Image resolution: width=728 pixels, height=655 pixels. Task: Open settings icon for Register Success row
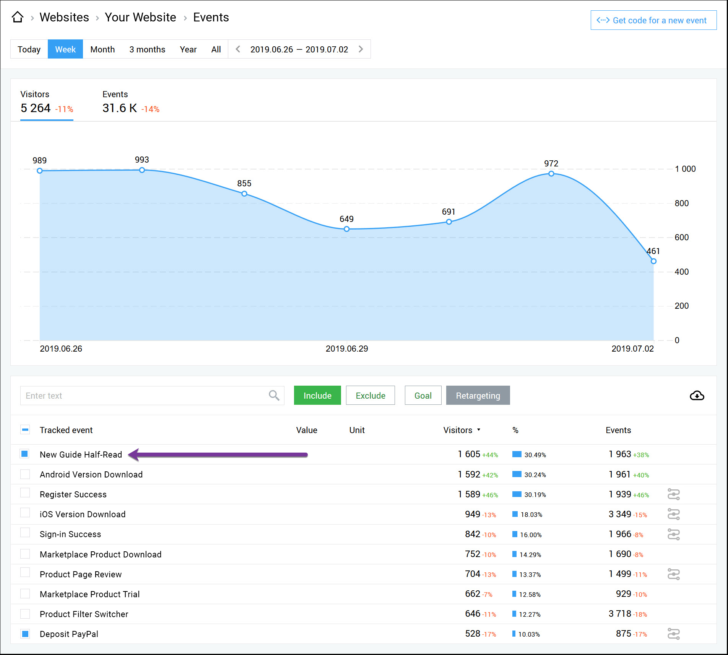click(674, 494)
